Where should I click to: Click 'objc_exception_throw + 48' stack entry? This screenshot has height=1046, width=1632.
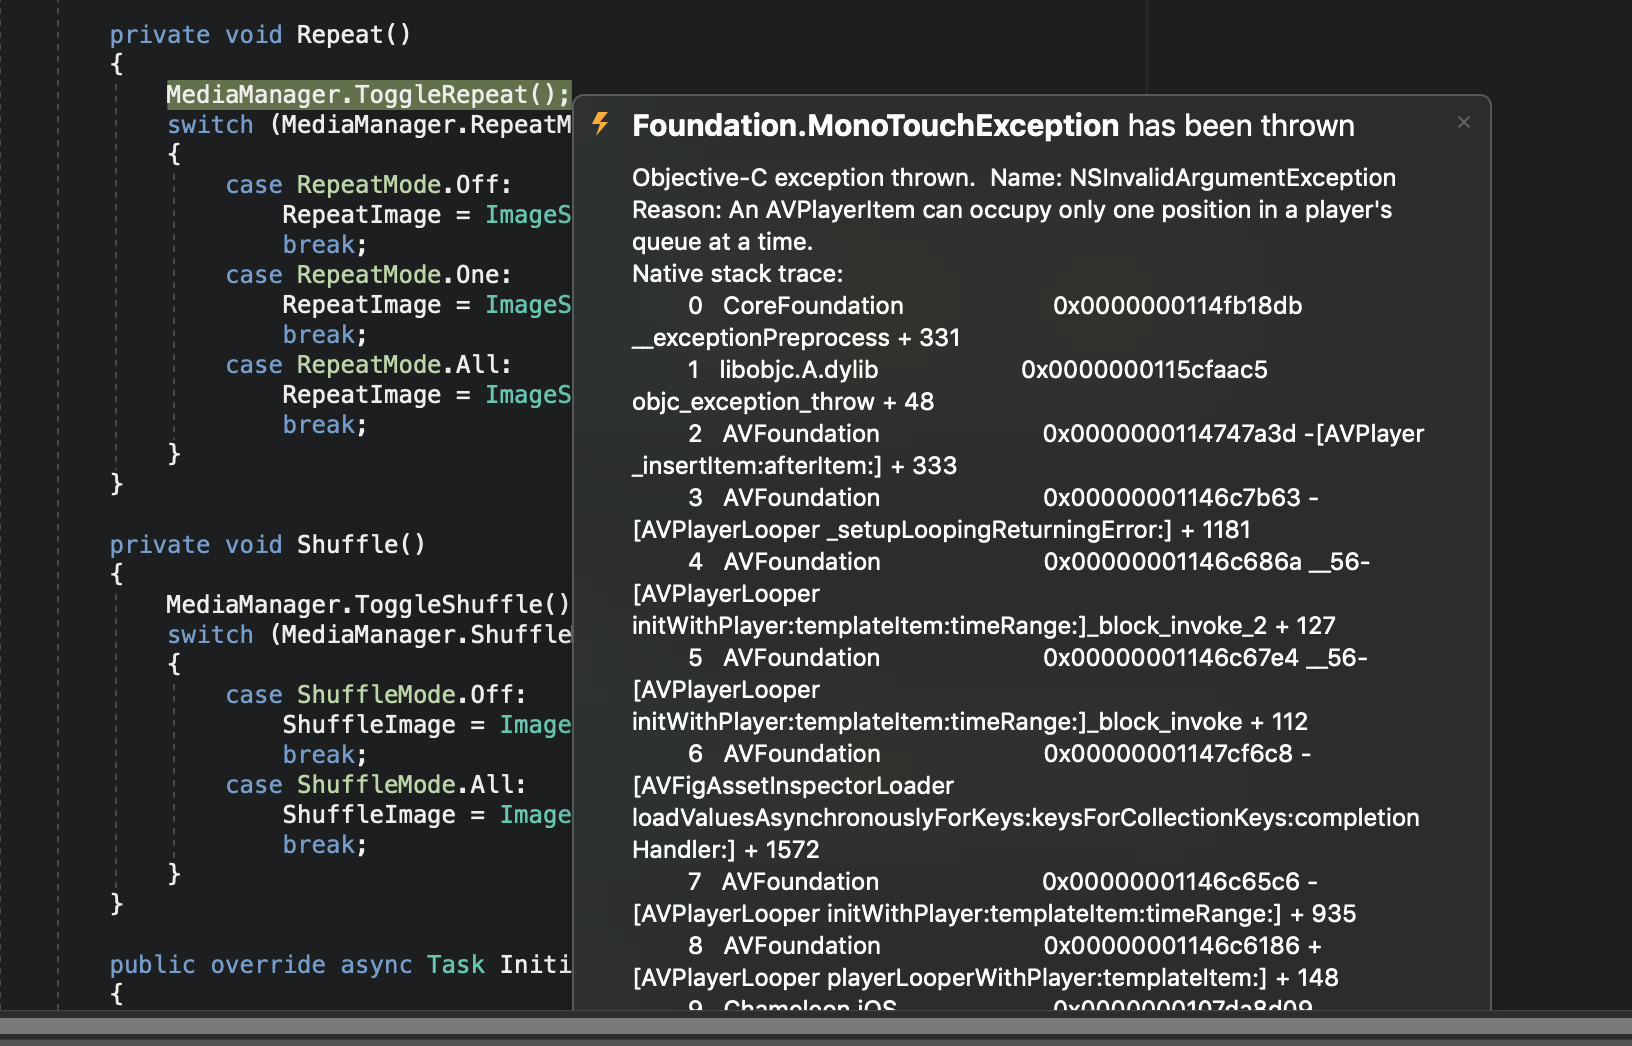tap(782, 401)
